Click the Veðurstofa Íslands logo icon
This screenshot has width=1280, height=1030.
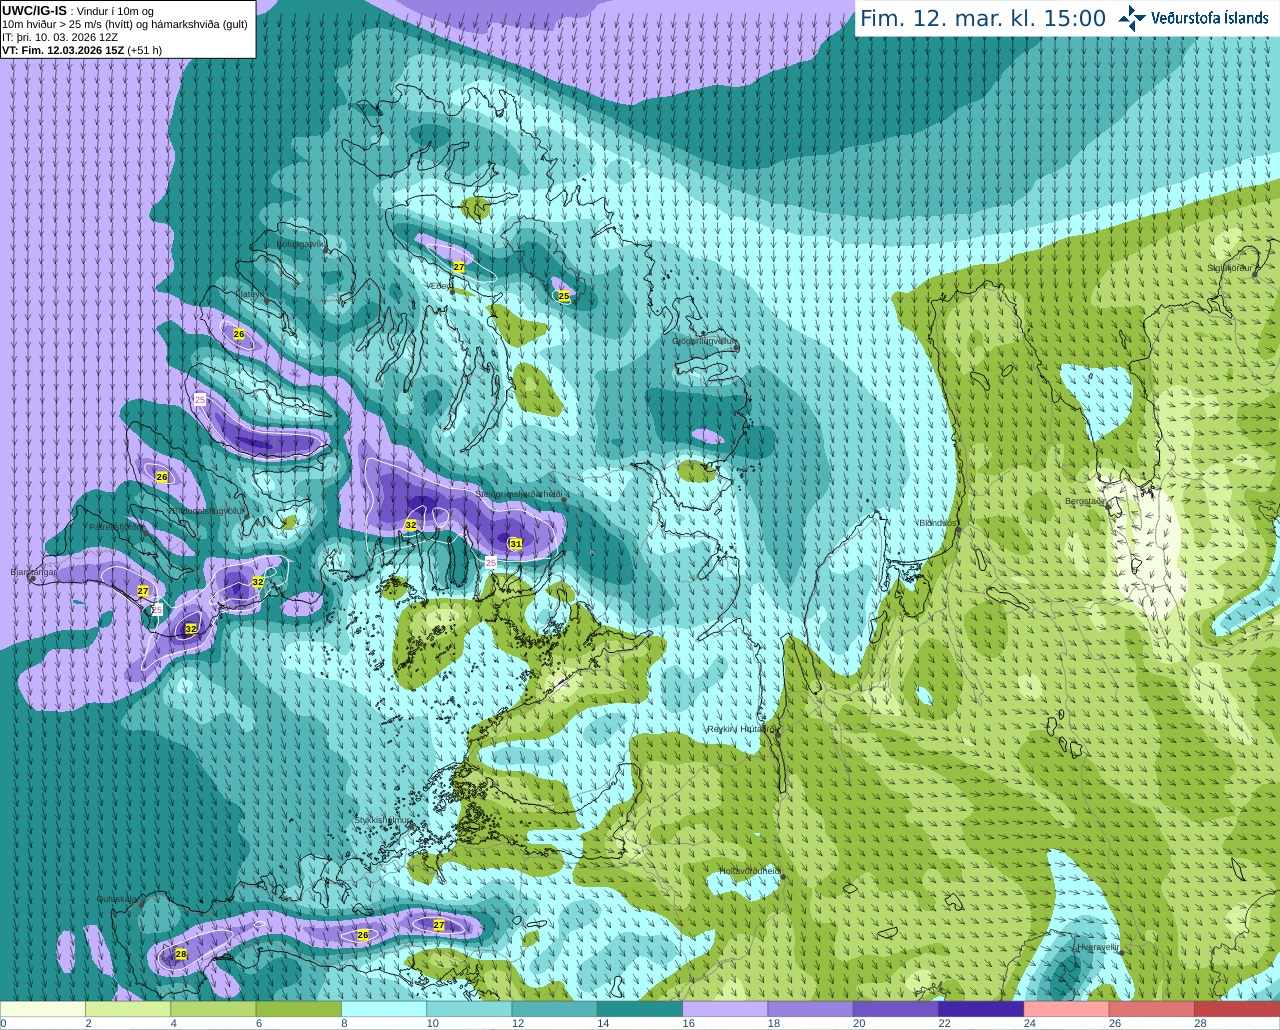tap(1132, 17)
